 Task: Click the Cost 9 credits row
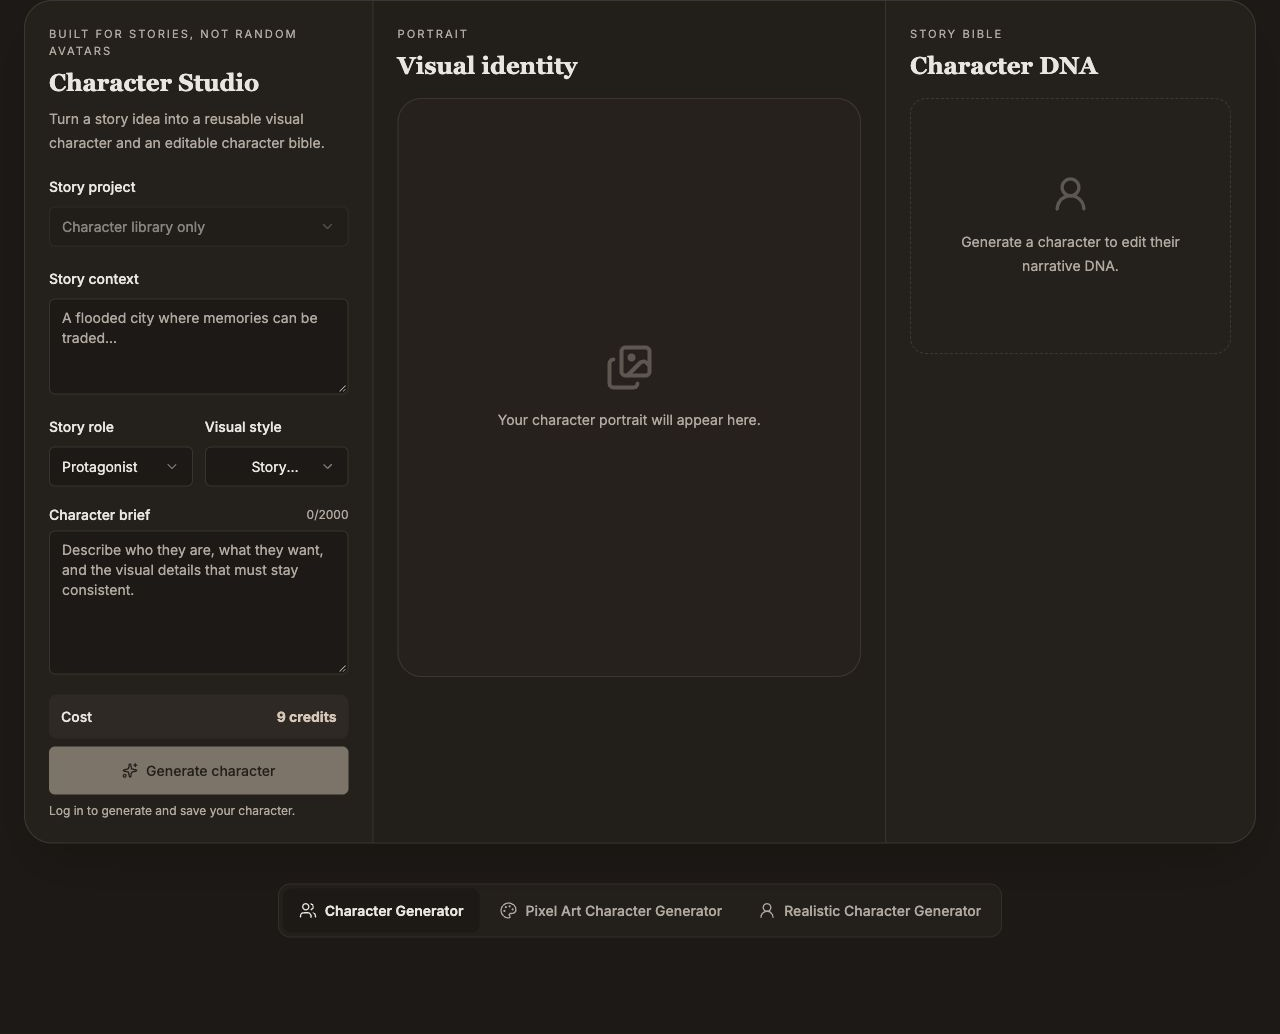click(x=199, y=717)
